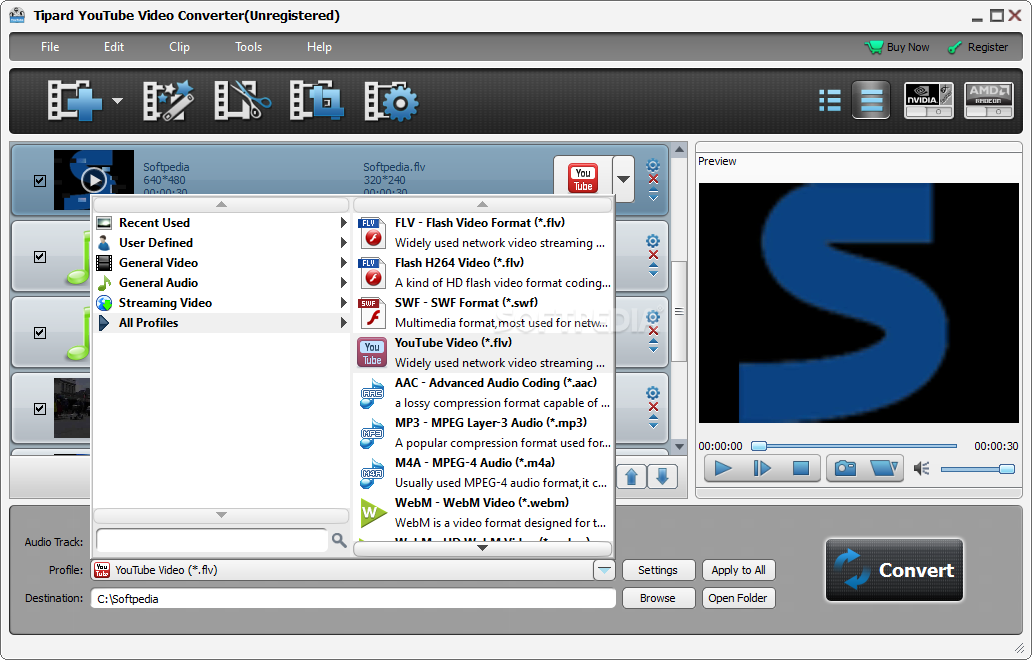Click the Destination path field

353,599
